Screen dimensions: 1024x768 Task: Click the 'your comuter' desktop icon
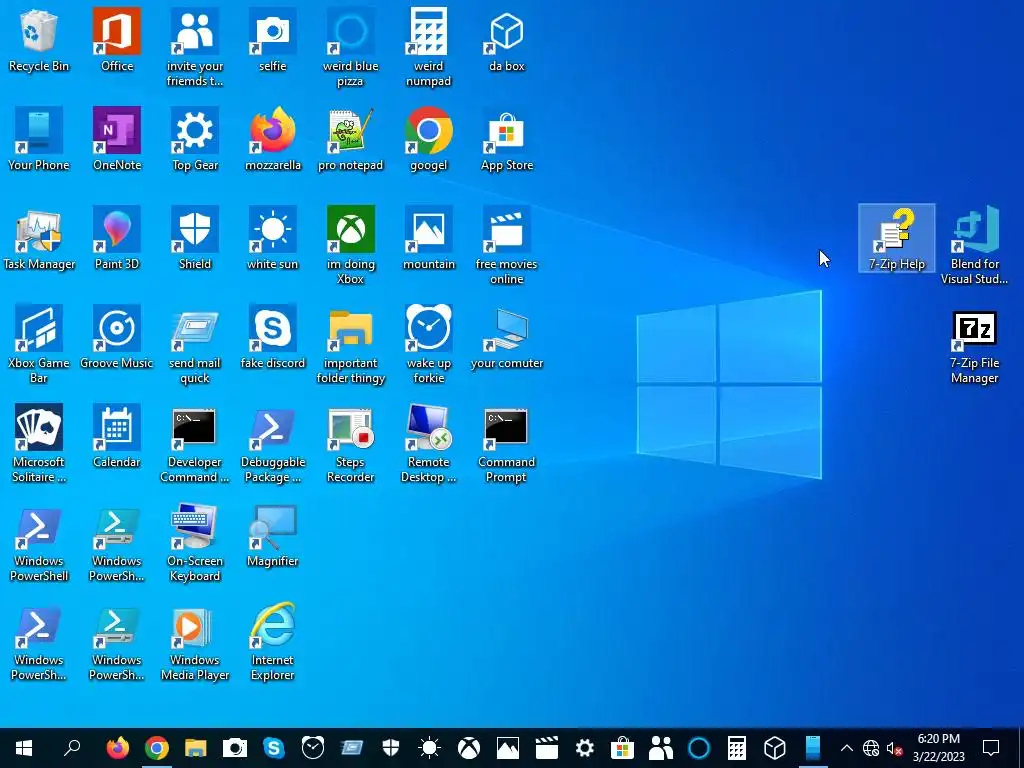point(507,338)
